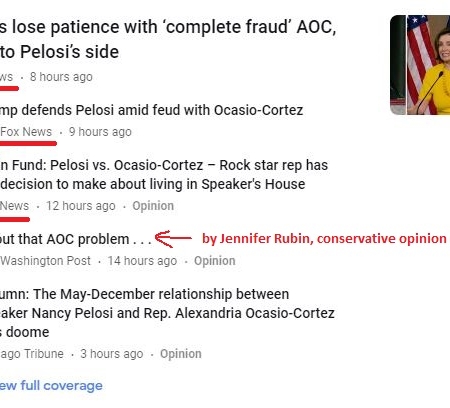This screenshot has width=450, height=408.
Task: Click the Tribune source label
Action: [x=32, y=354]
